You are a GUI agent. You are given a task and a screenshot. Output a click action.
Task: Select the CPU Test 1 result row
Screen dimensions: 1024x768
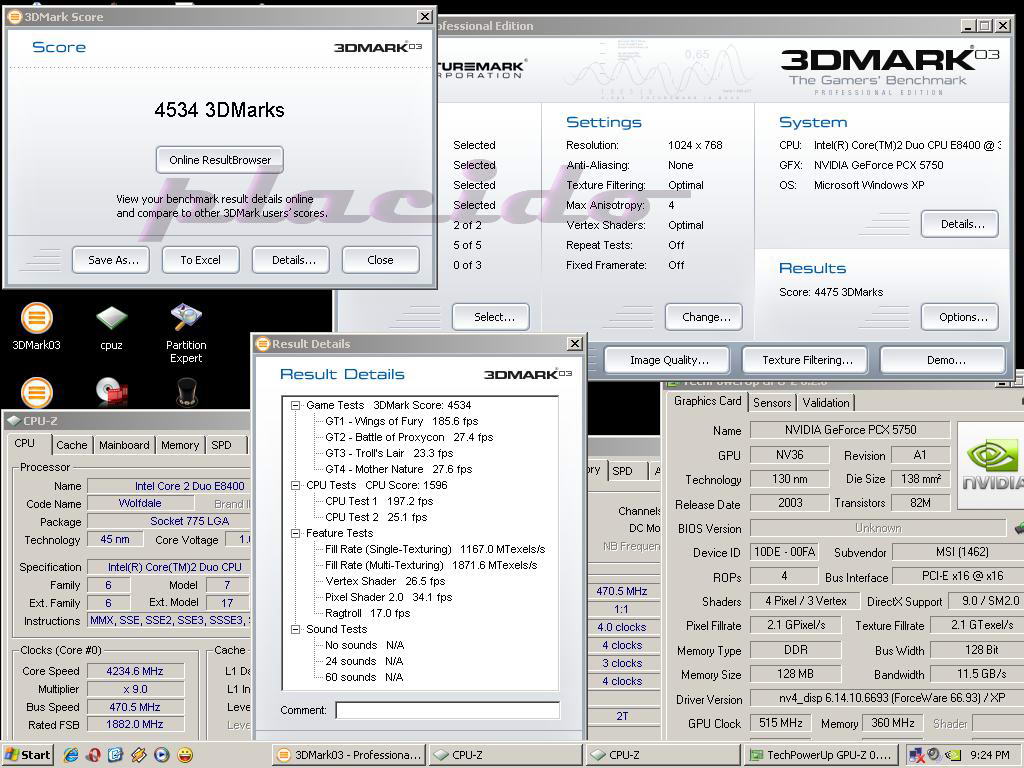[x=379, y=502]
